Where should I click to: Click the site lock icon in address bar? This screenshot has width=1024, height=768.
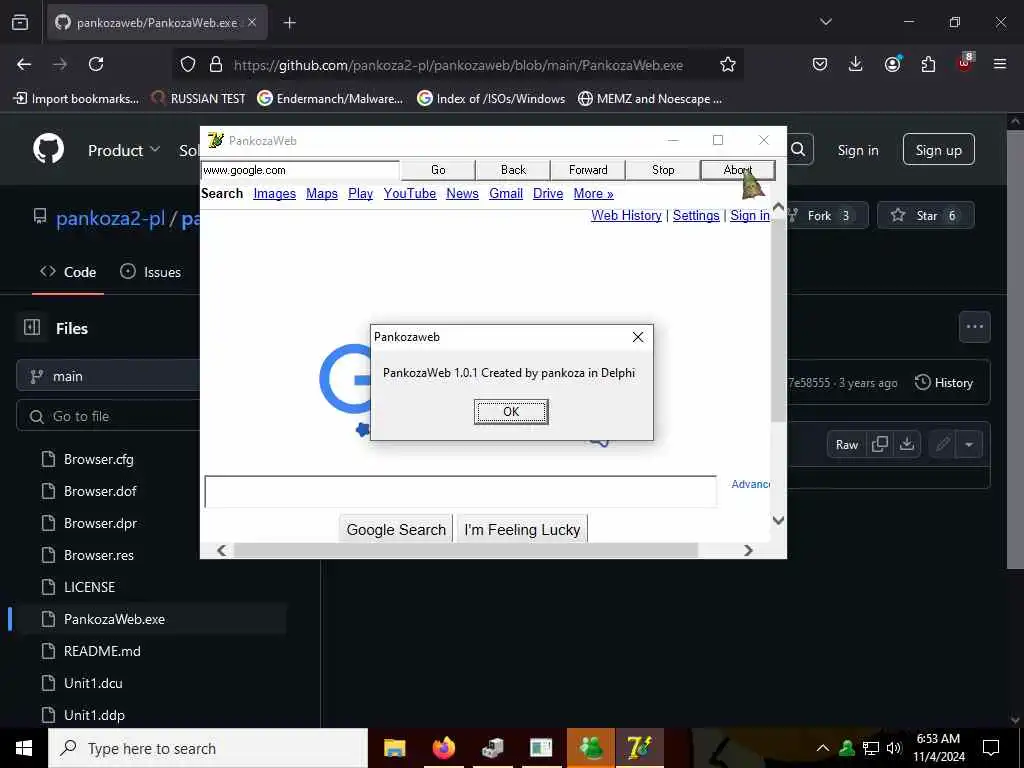pos(216,64)
